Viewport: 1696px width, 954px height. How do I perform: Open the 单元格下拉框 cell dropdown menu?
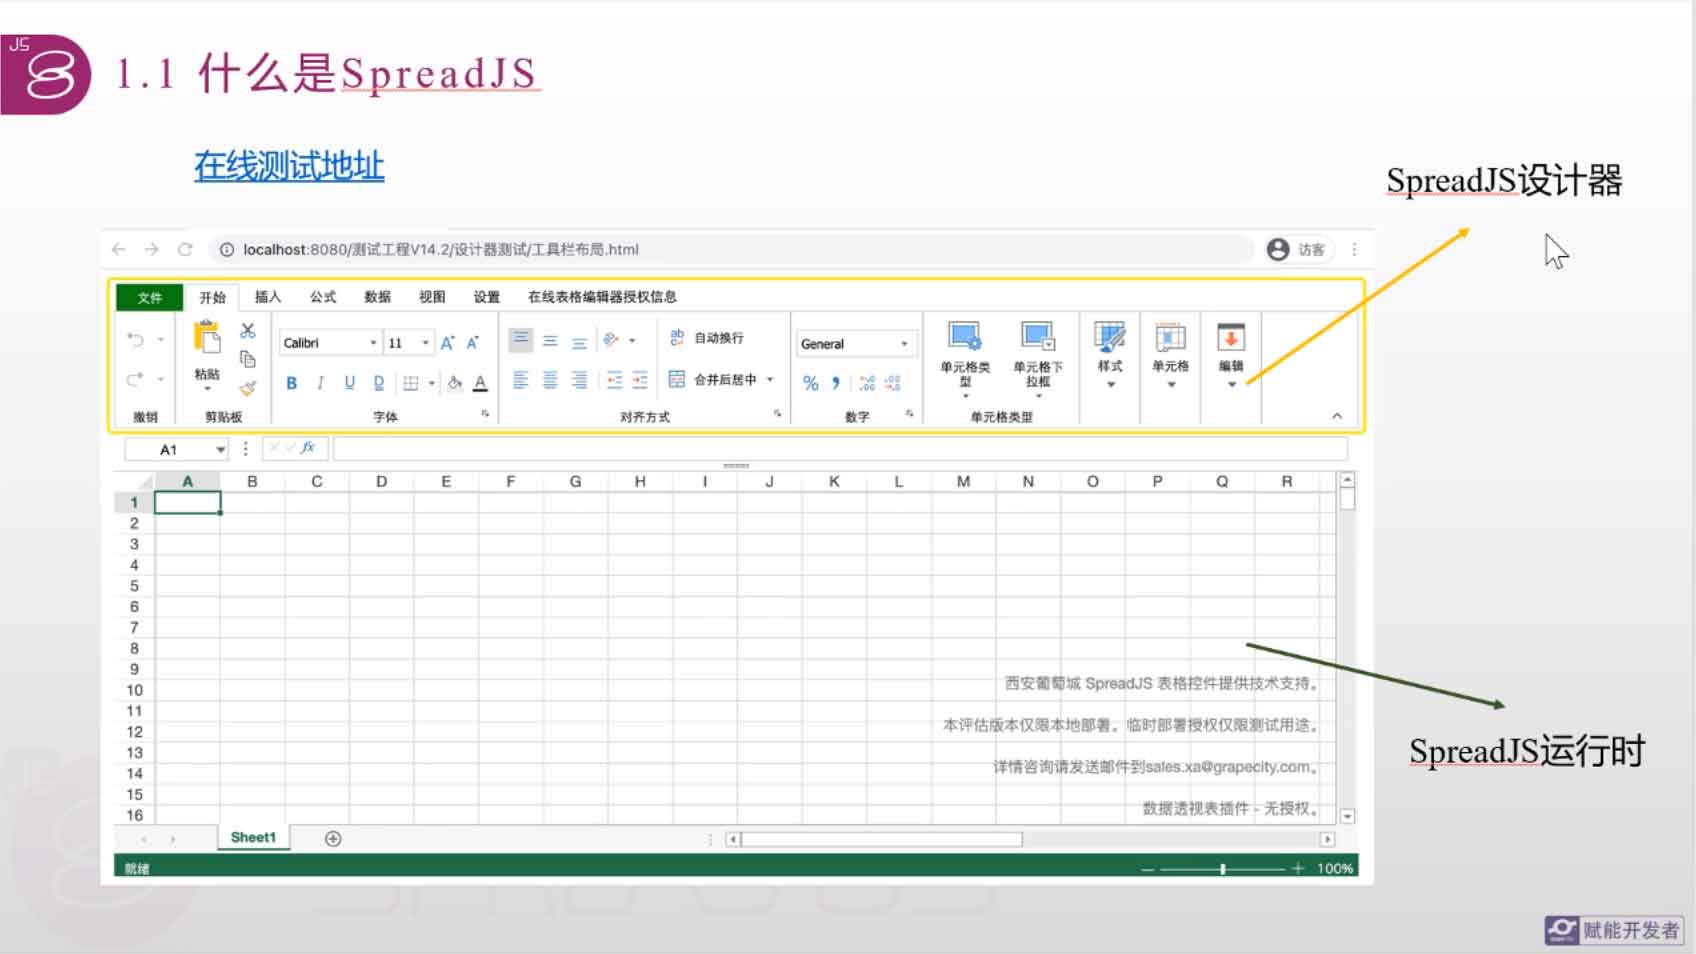click(1038, 360)
